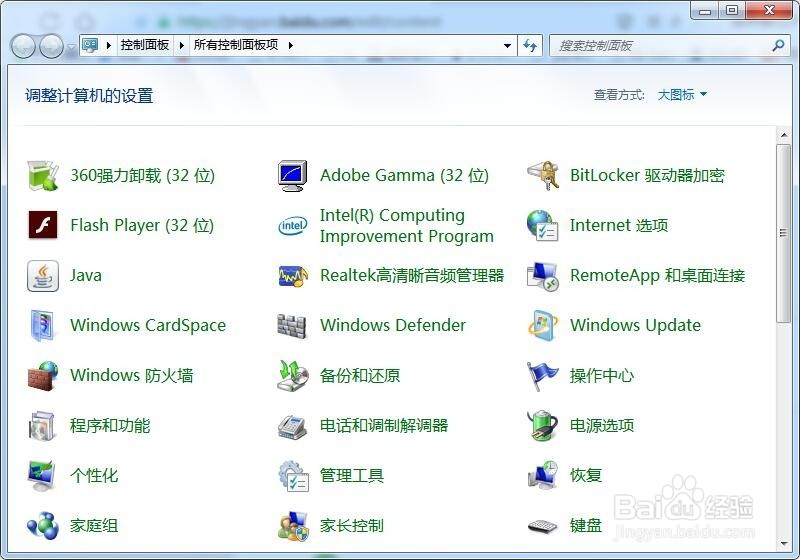
Task: Click the 操作中心 text link
Action: coord(602,375)
